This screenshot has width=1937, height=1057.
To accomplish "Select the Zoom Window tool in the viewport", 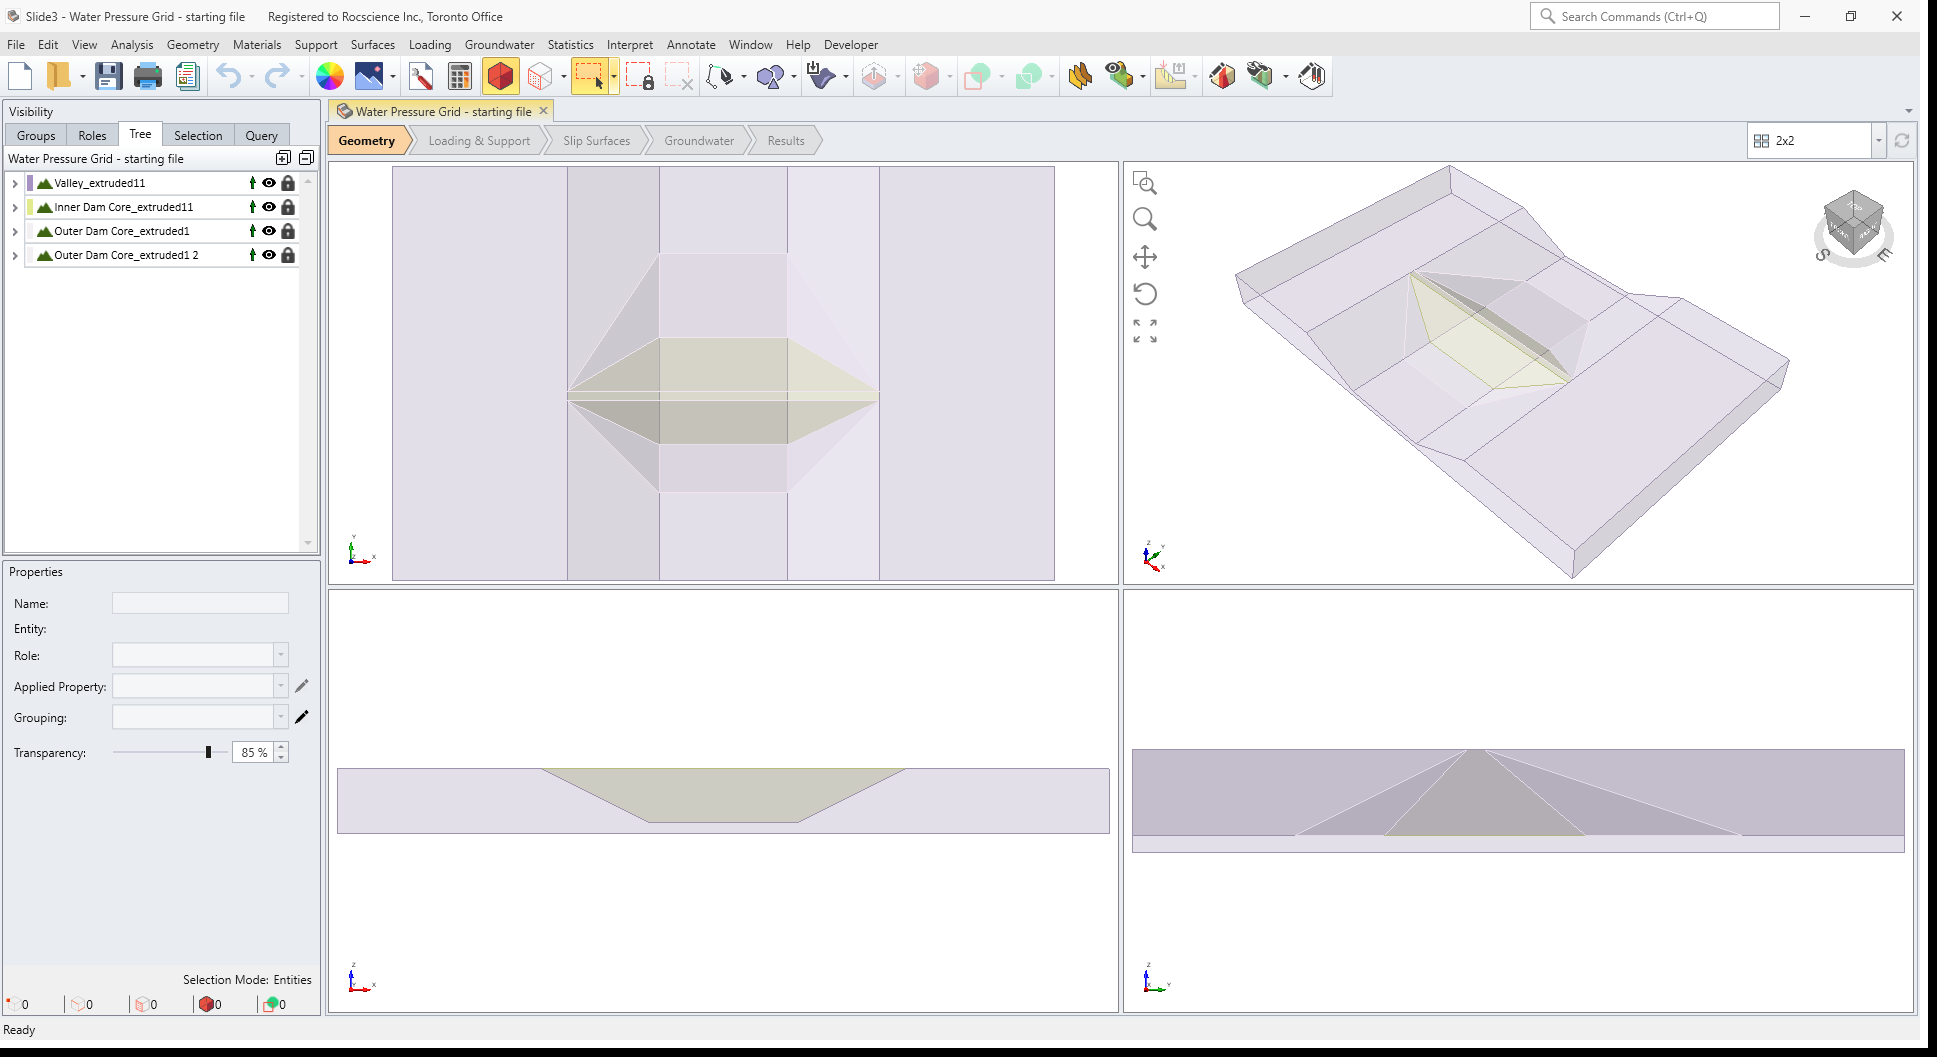I will [1146, 184].
